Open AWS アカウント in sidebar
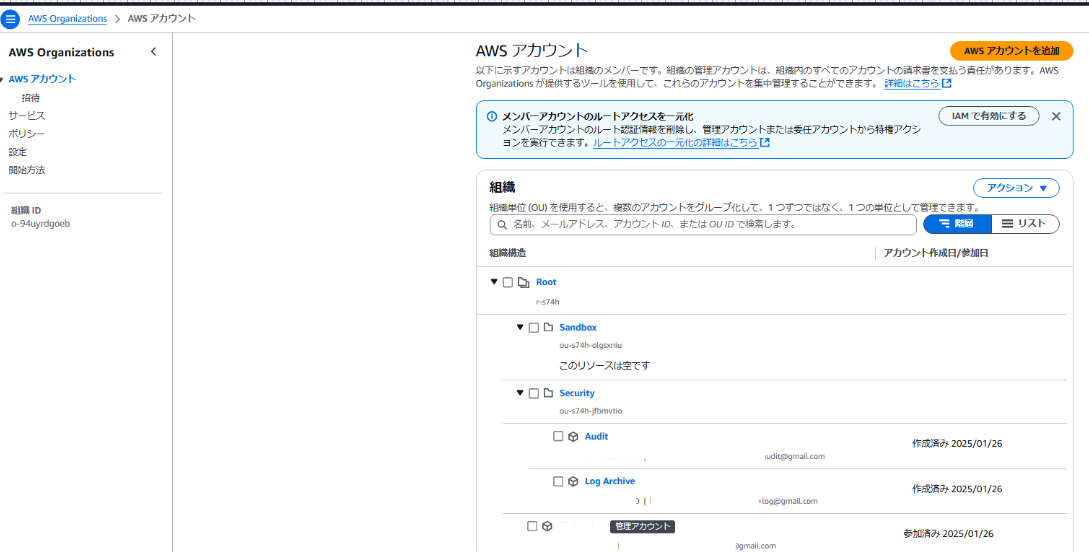 [42, 79]
